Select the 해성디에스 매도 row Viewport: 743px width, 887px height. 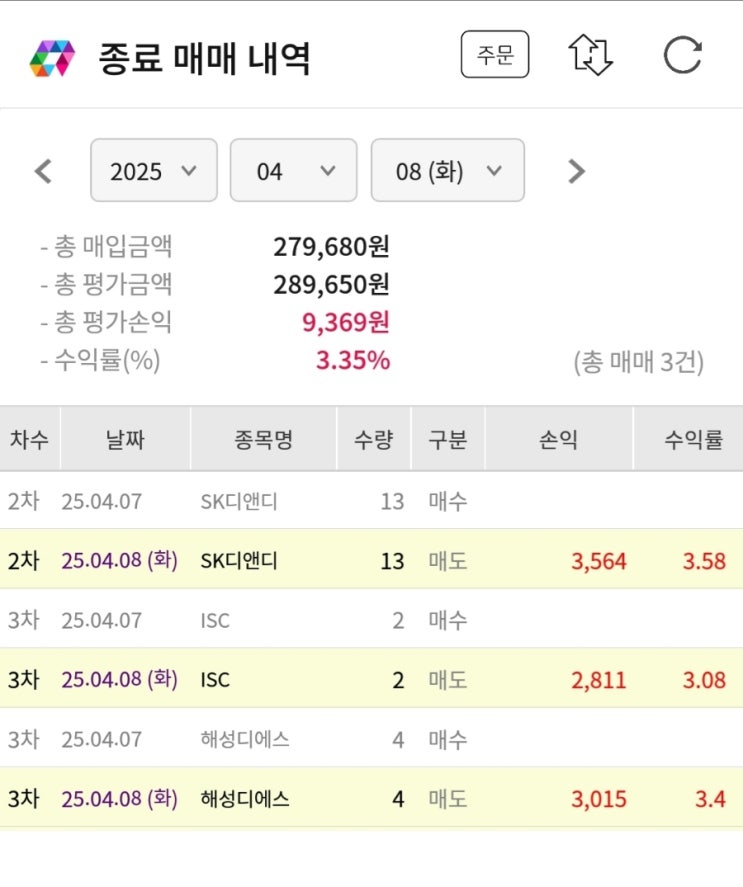pos(371,798)
